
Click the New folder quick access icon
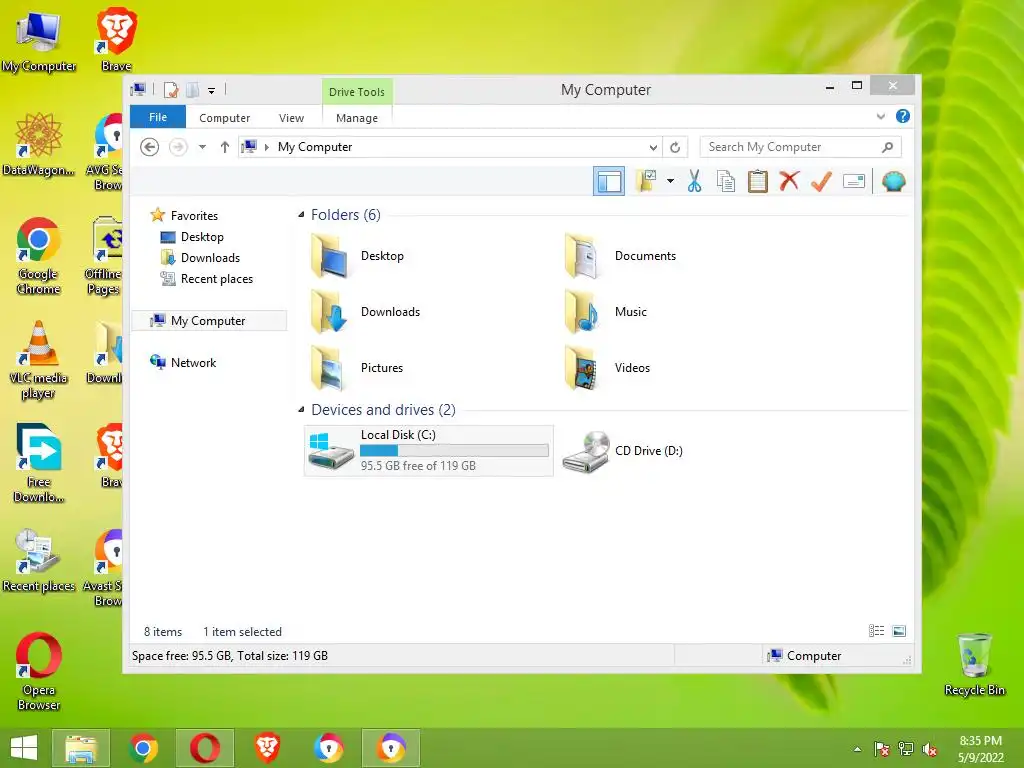tap(192, 90)
